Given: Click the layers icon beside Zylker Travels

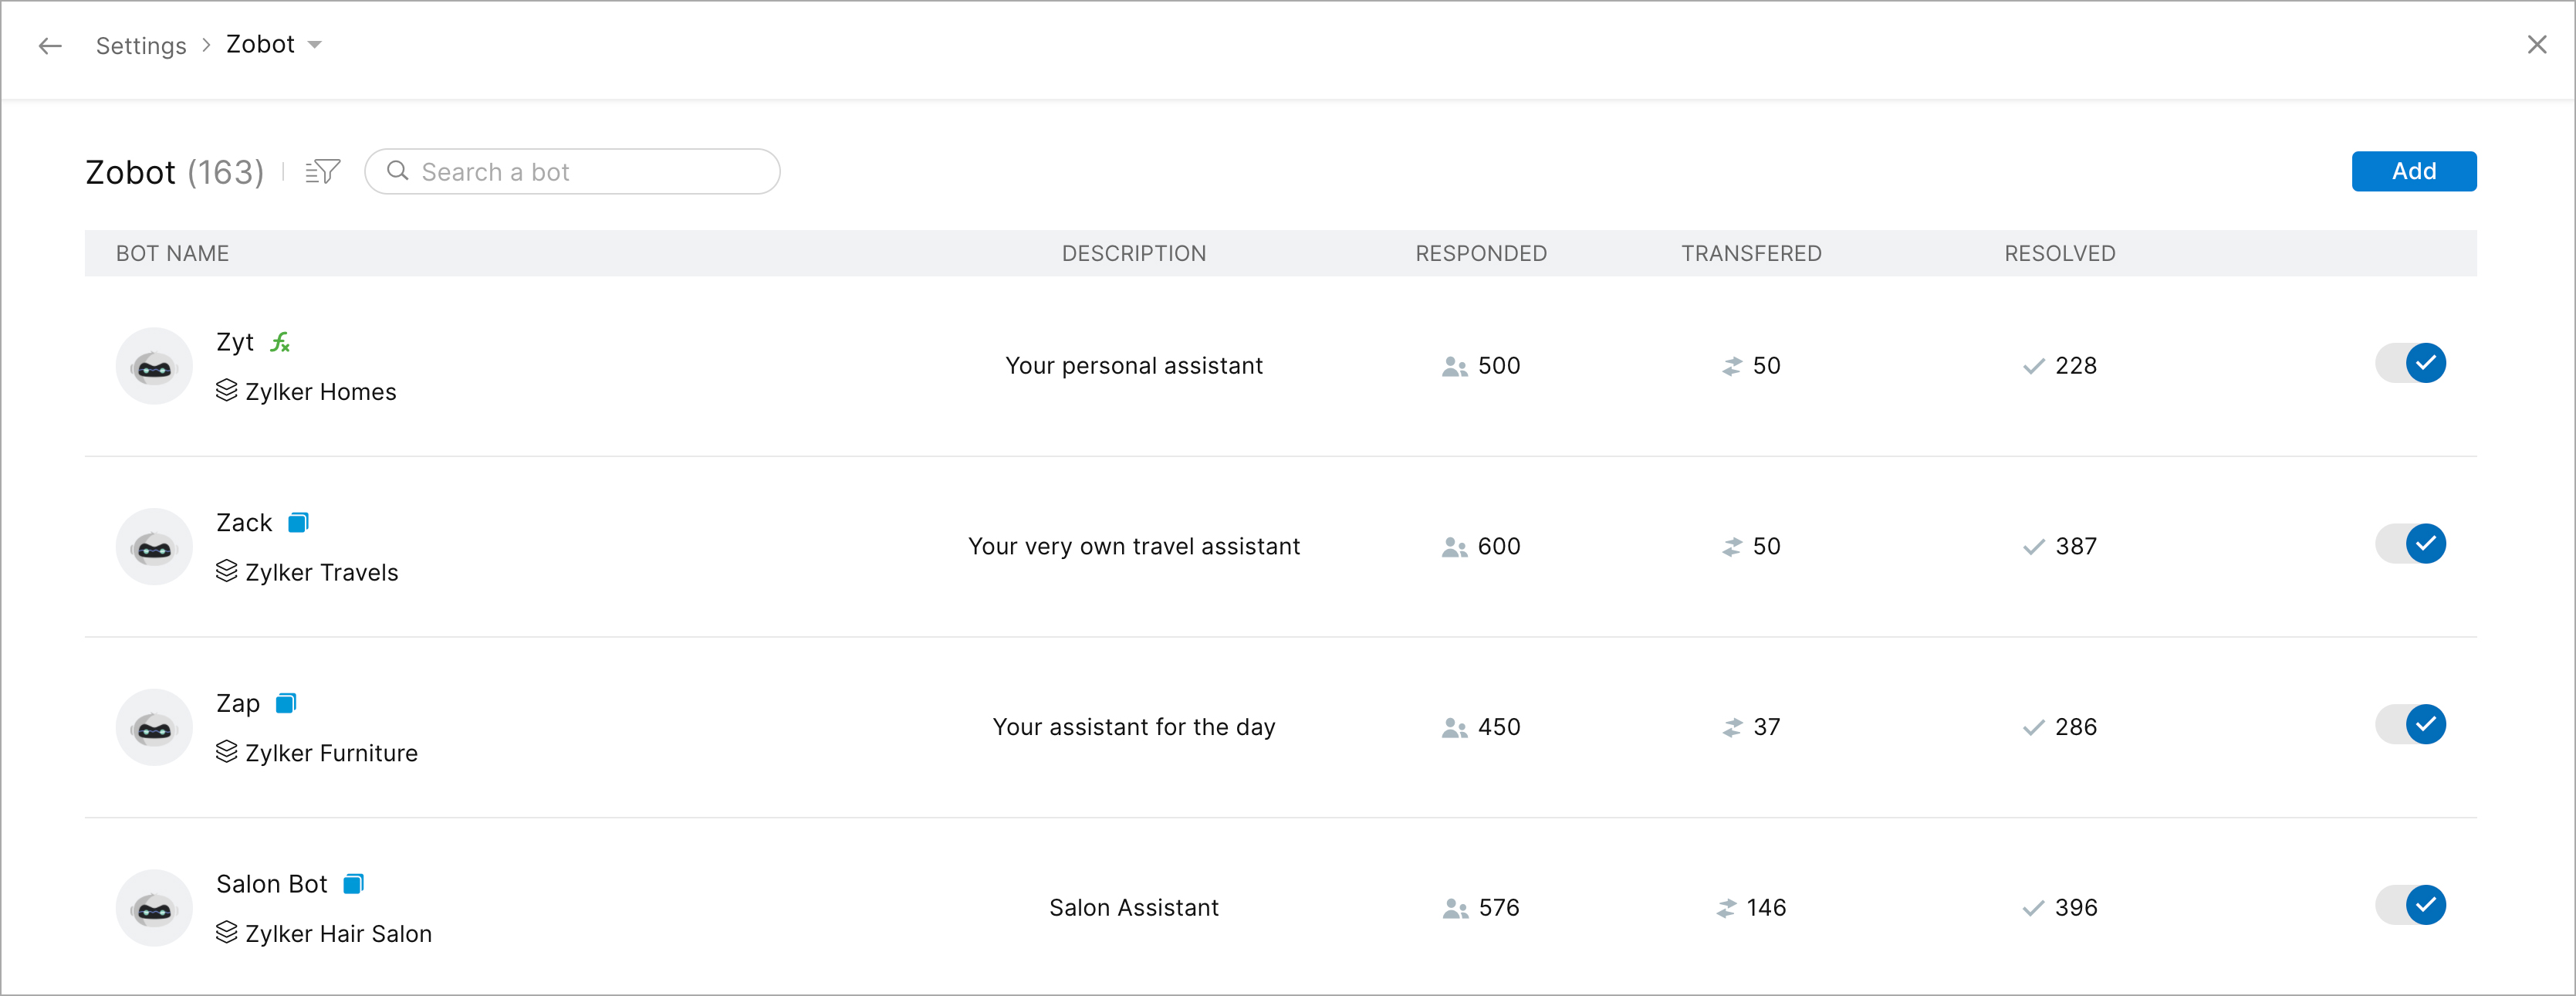Looking at the screenshot, I should (227, 571).
